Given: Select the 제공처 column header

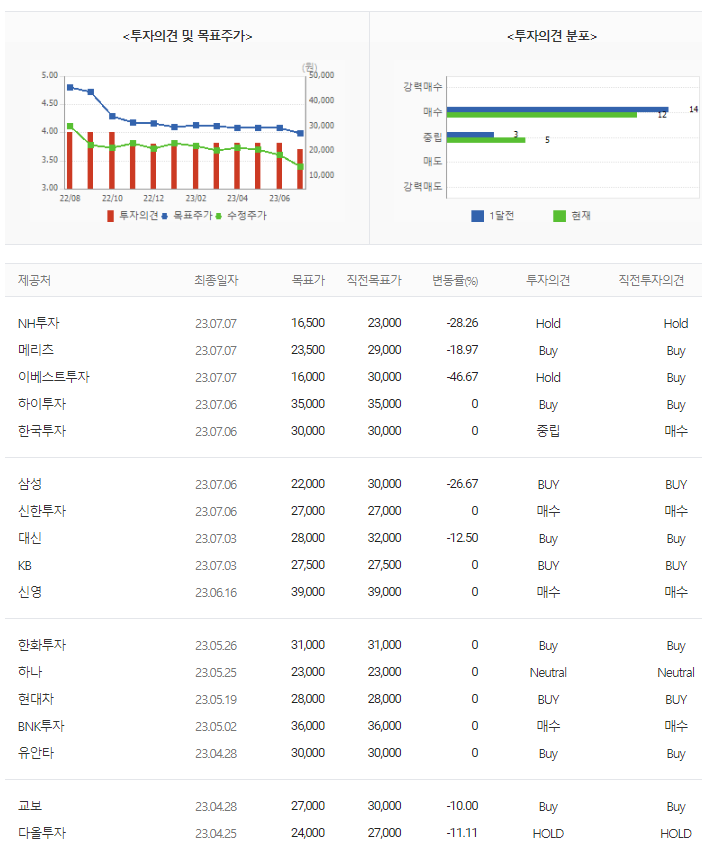Looking at the screenshot, I should pos(34,280).
